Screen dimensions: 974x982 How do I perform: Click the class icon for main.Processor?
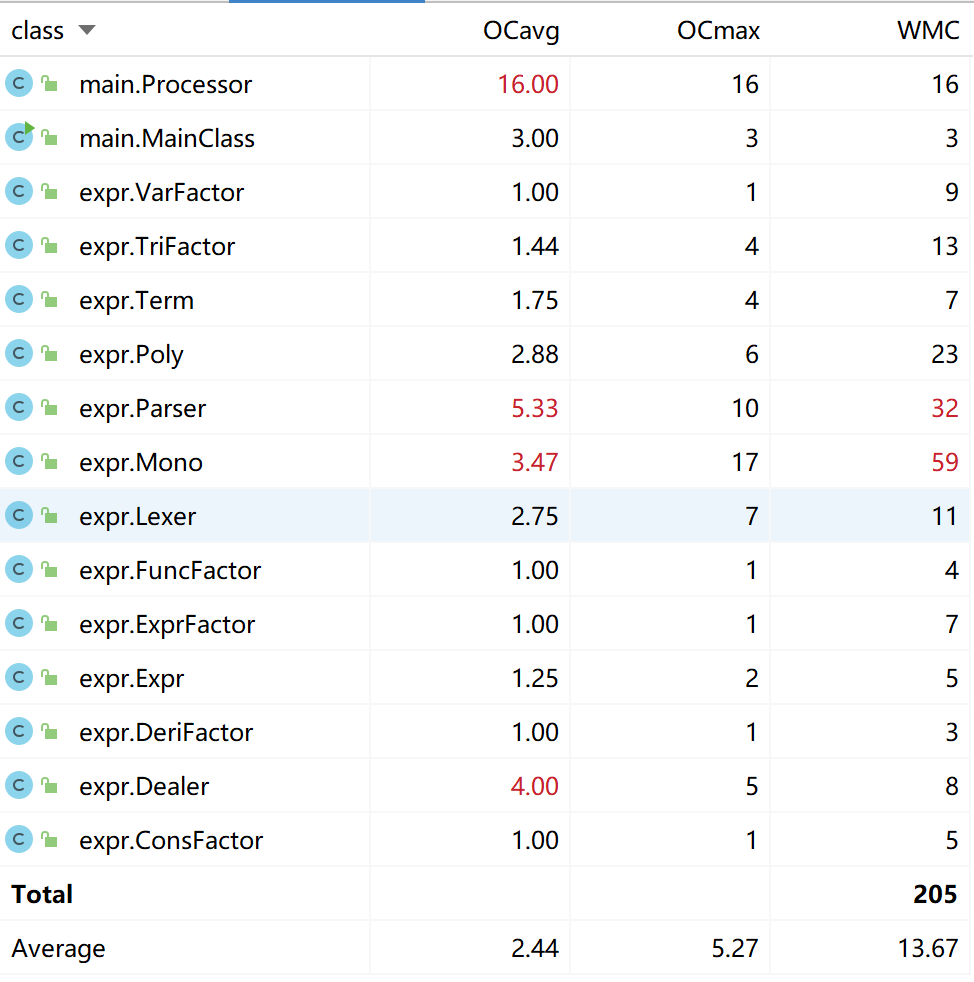[19, 83]
